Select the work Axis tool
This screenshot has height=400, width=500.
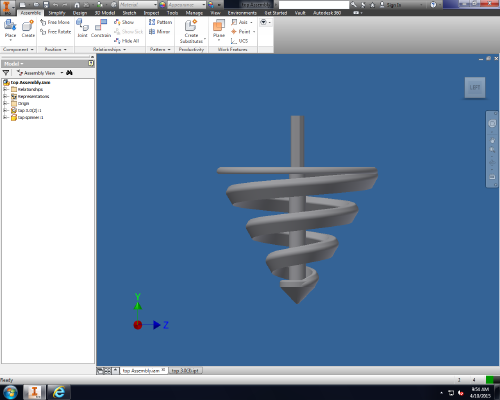(240, 22)
